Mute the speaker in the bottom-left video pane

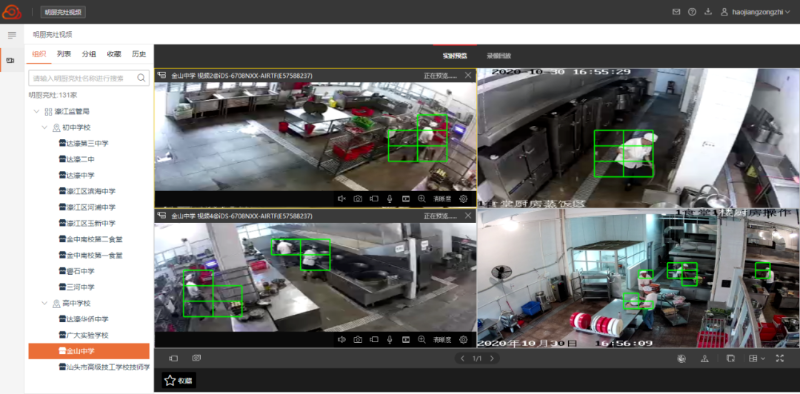pos(342,339)
